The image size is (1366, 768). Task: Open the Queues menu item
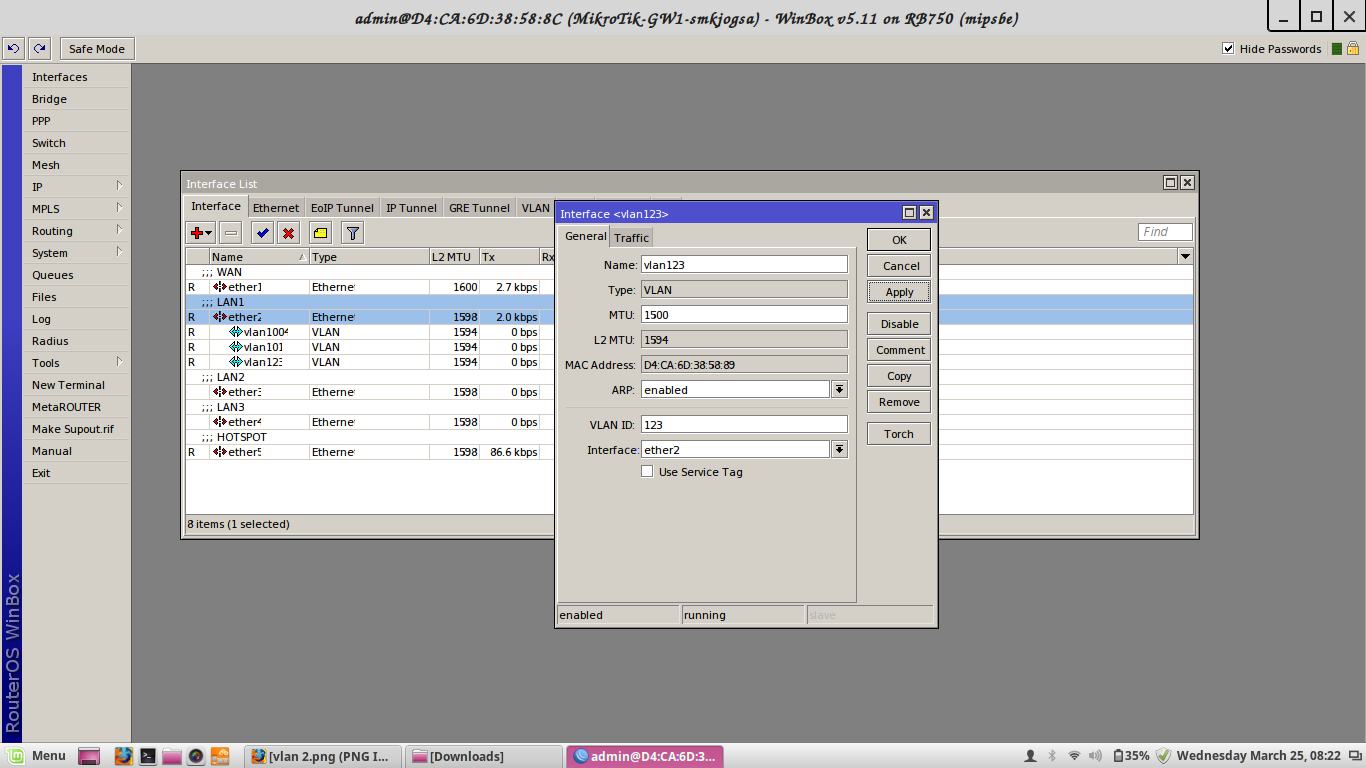coord(77,275)
